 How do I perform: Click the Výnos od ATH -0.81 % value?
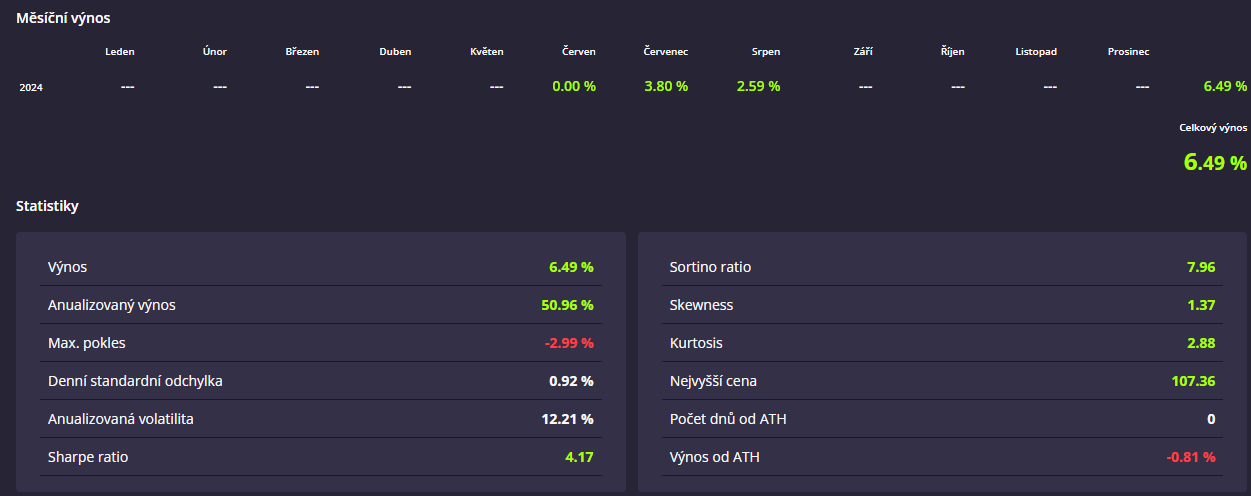pyautogui.click(x=1191, y=457)
